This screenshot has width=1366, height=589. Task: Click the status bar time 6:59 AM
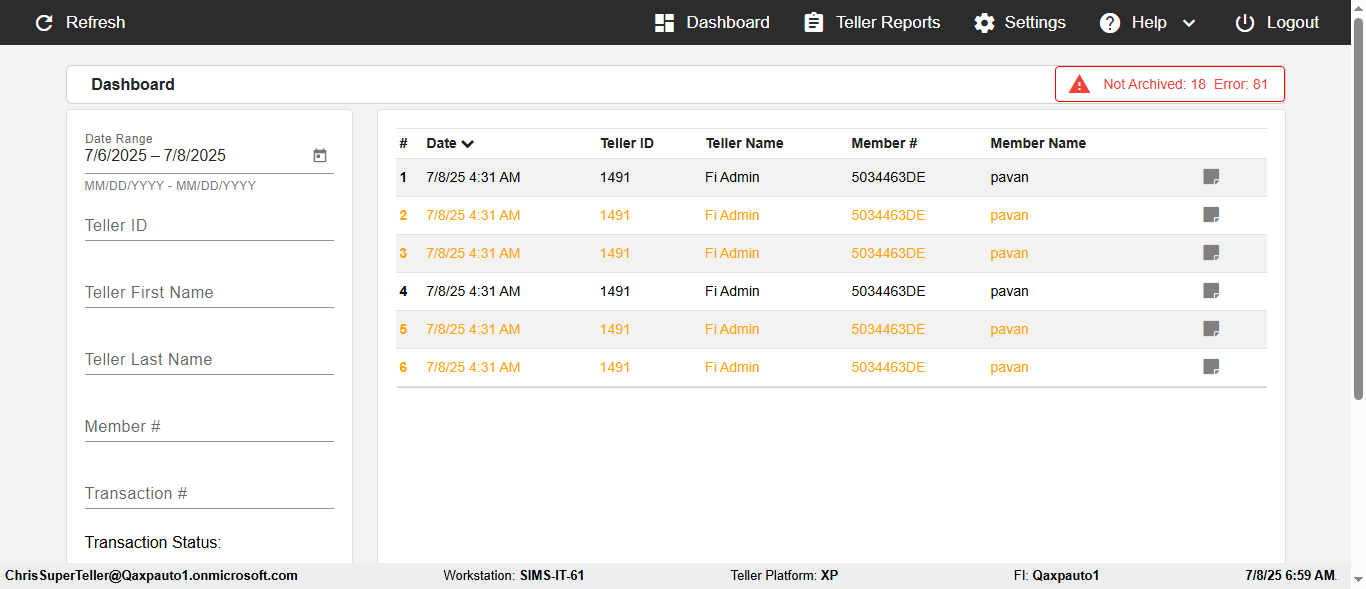[x=1291, y=575]
